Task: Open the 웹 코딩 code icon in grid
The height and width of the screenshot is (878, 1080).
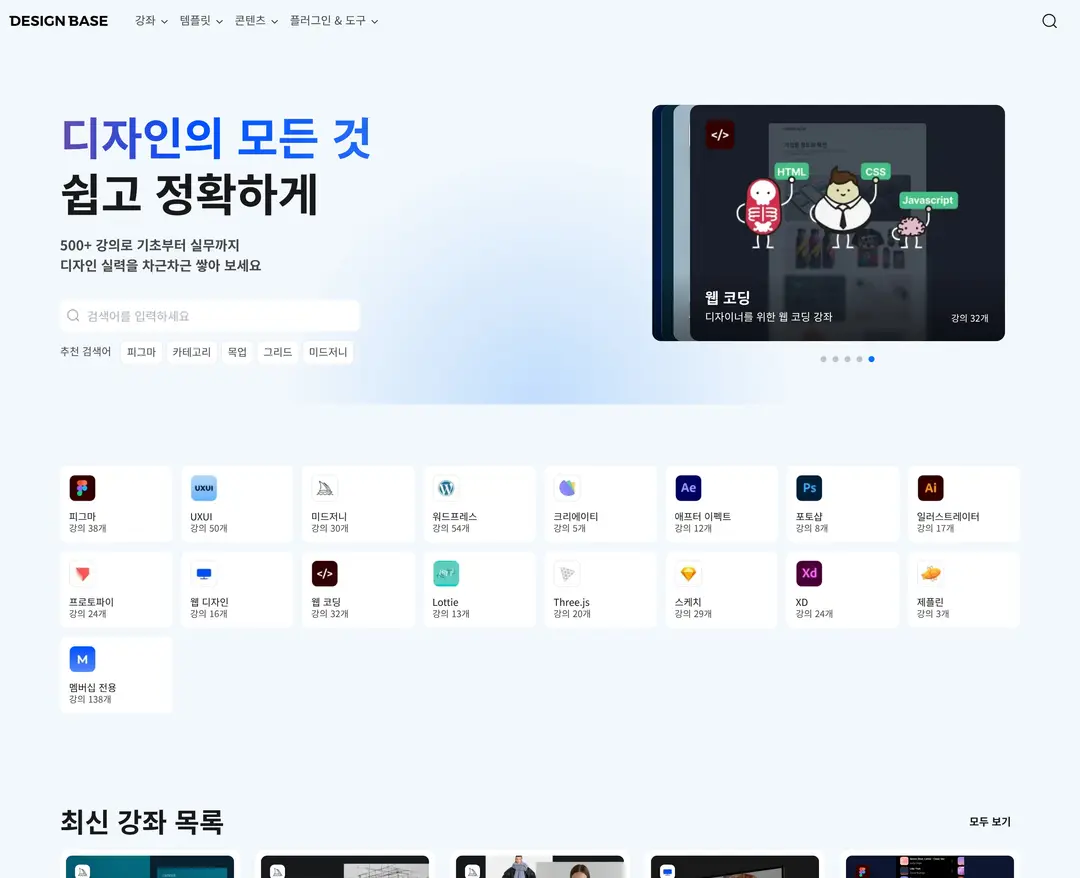Action: (325, 574)
